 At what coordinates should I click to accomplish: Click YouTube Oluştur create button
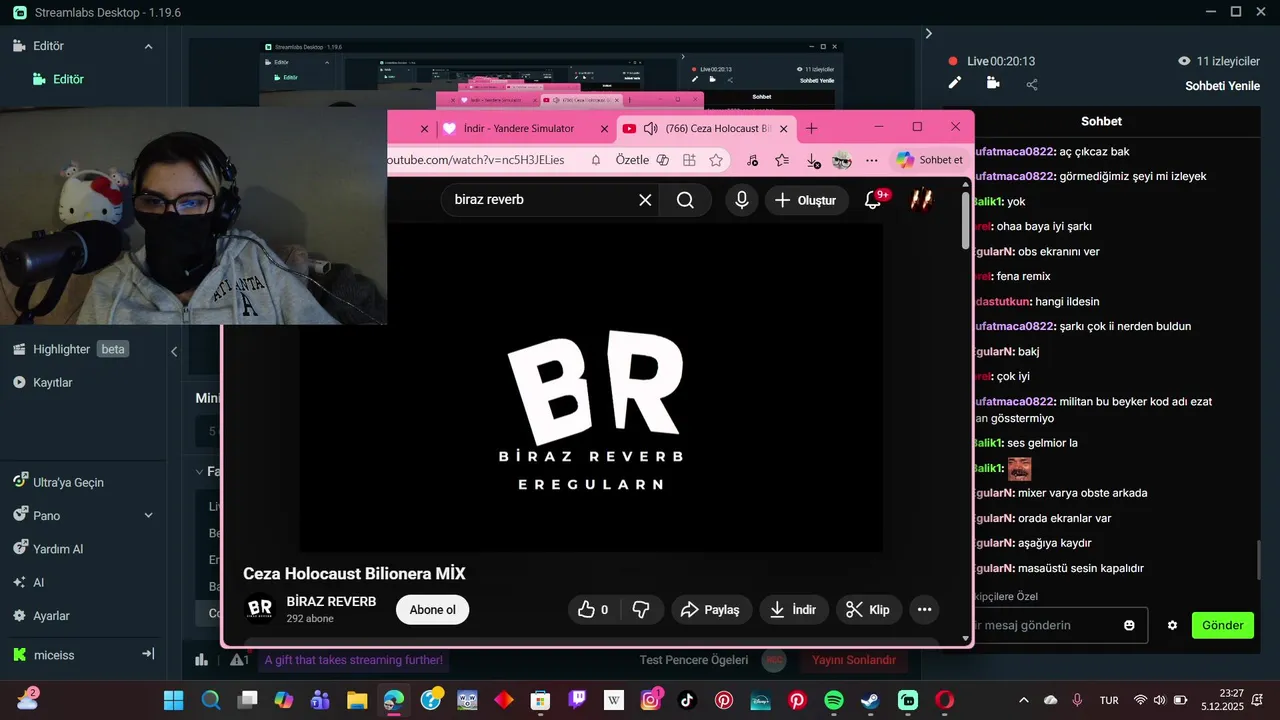806,200
